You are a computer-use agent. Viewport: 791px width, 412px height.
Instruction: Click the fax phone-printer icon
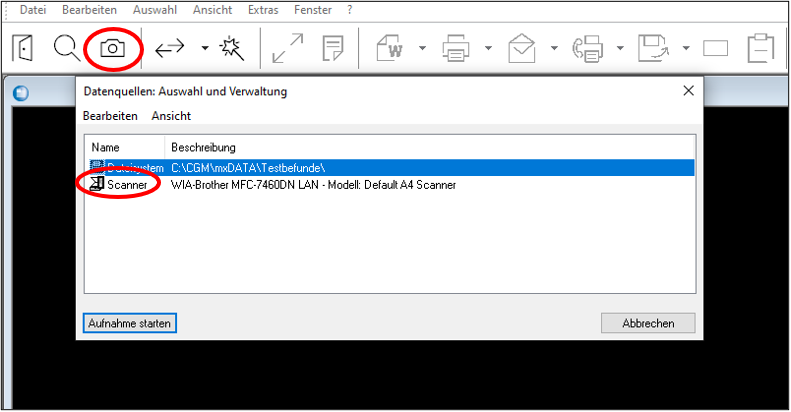587,48
